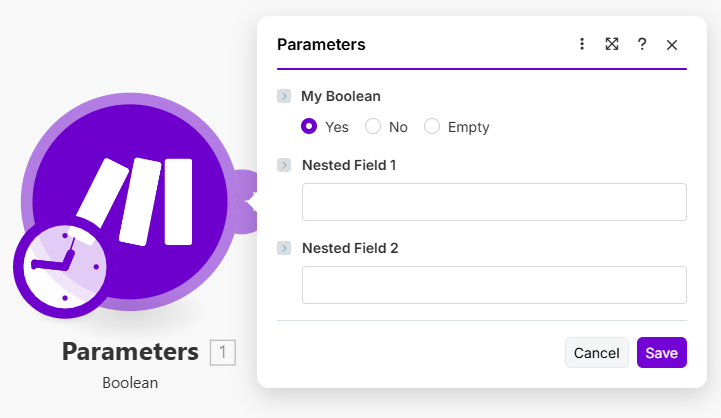The height and width of the screenshot is (418, 721).
Task: Open the schedule clock icon on the module
Action: 62,268
